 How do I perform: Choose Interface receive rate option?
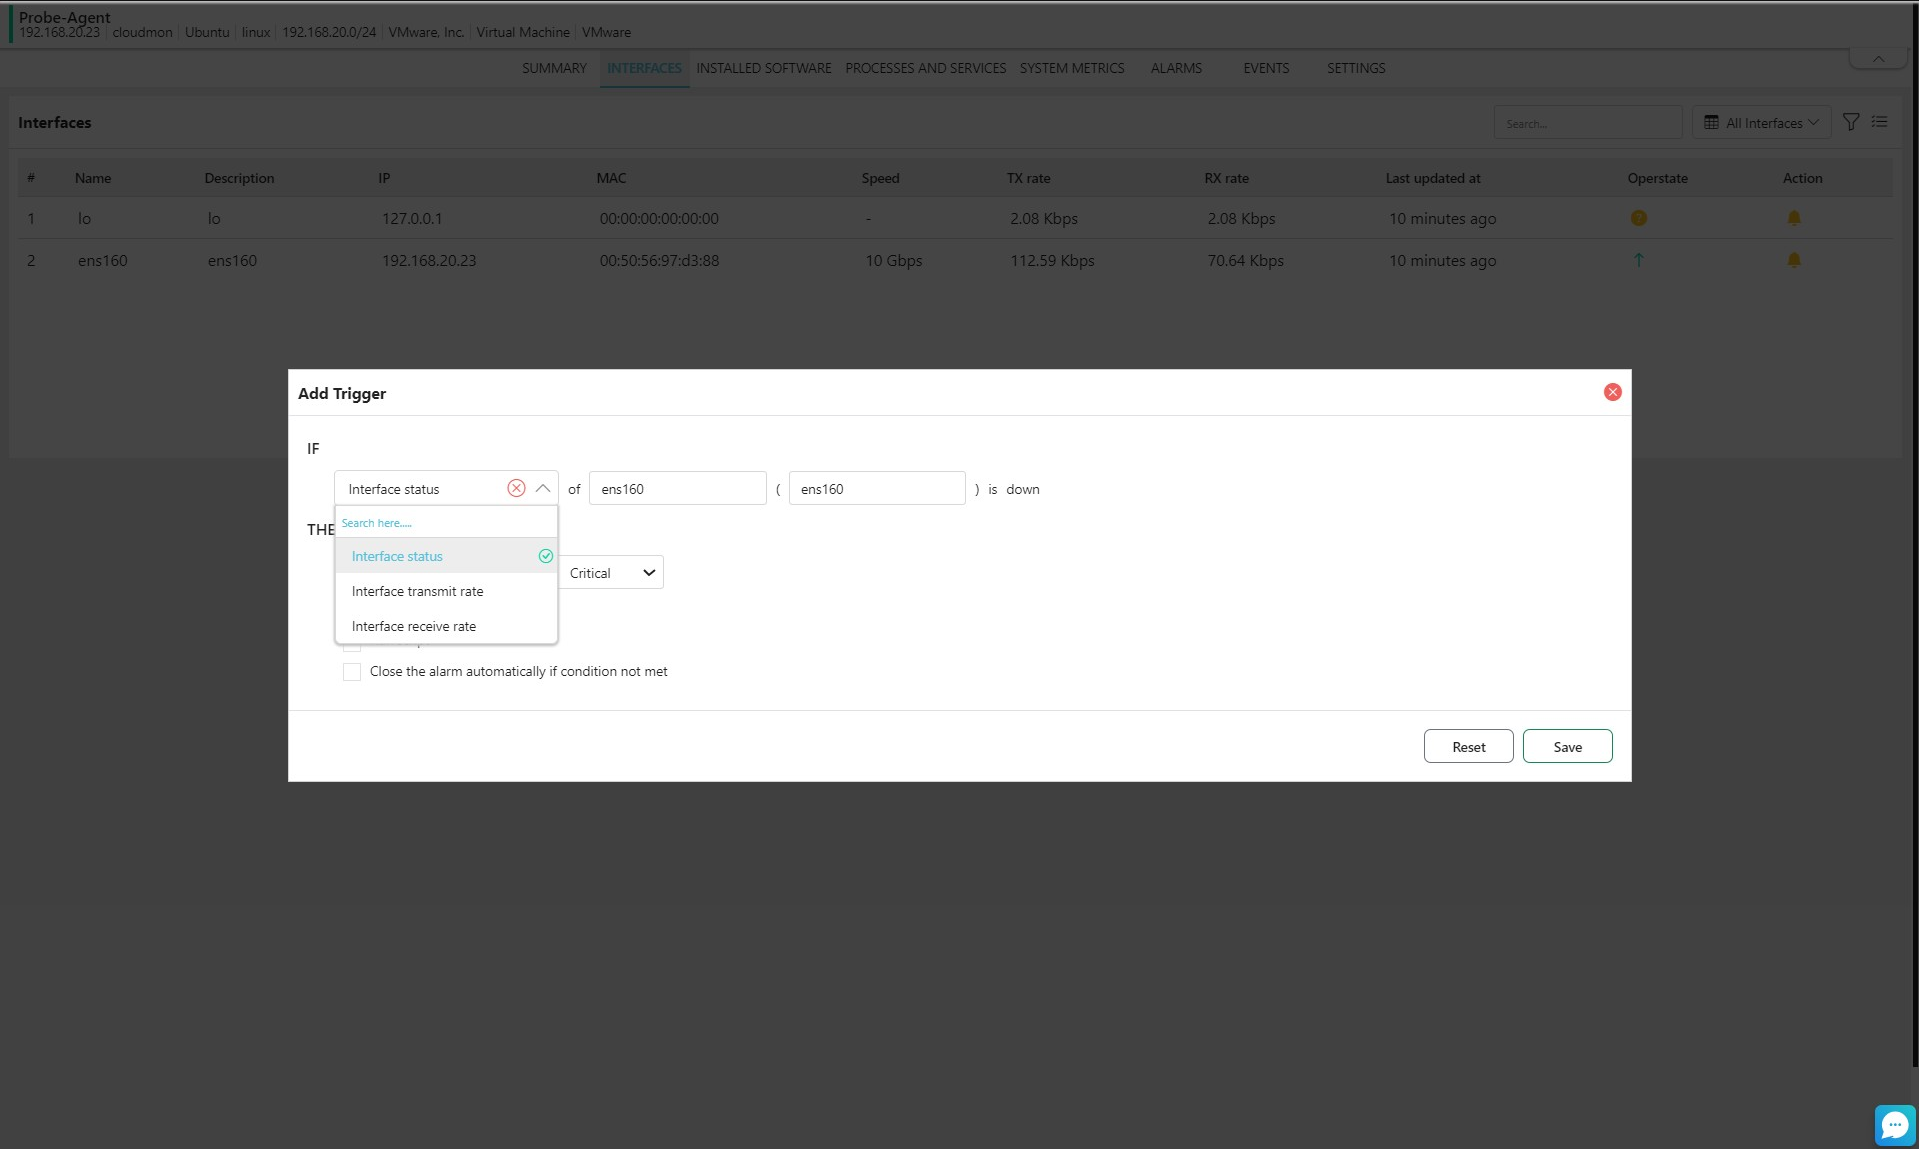(x=413, y=626)
